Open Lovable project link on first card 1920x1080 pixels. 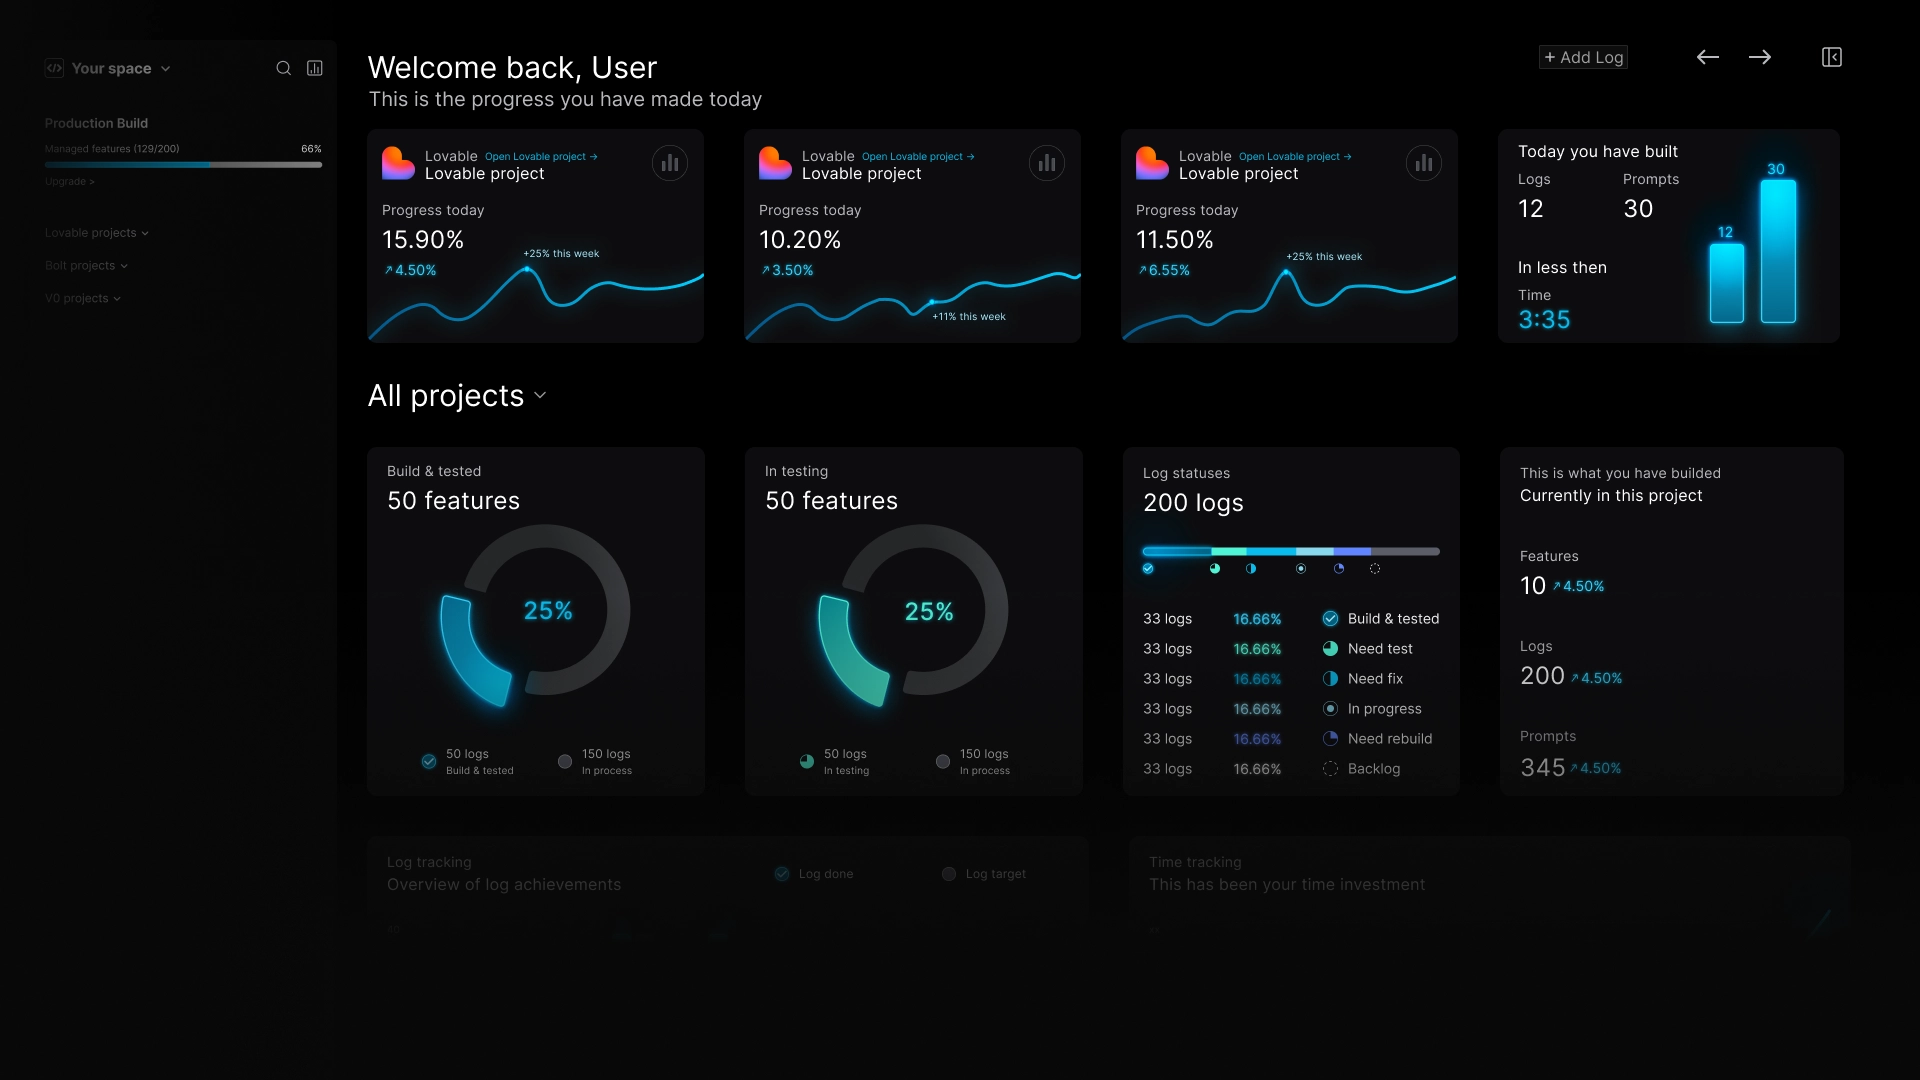[541, 157]
